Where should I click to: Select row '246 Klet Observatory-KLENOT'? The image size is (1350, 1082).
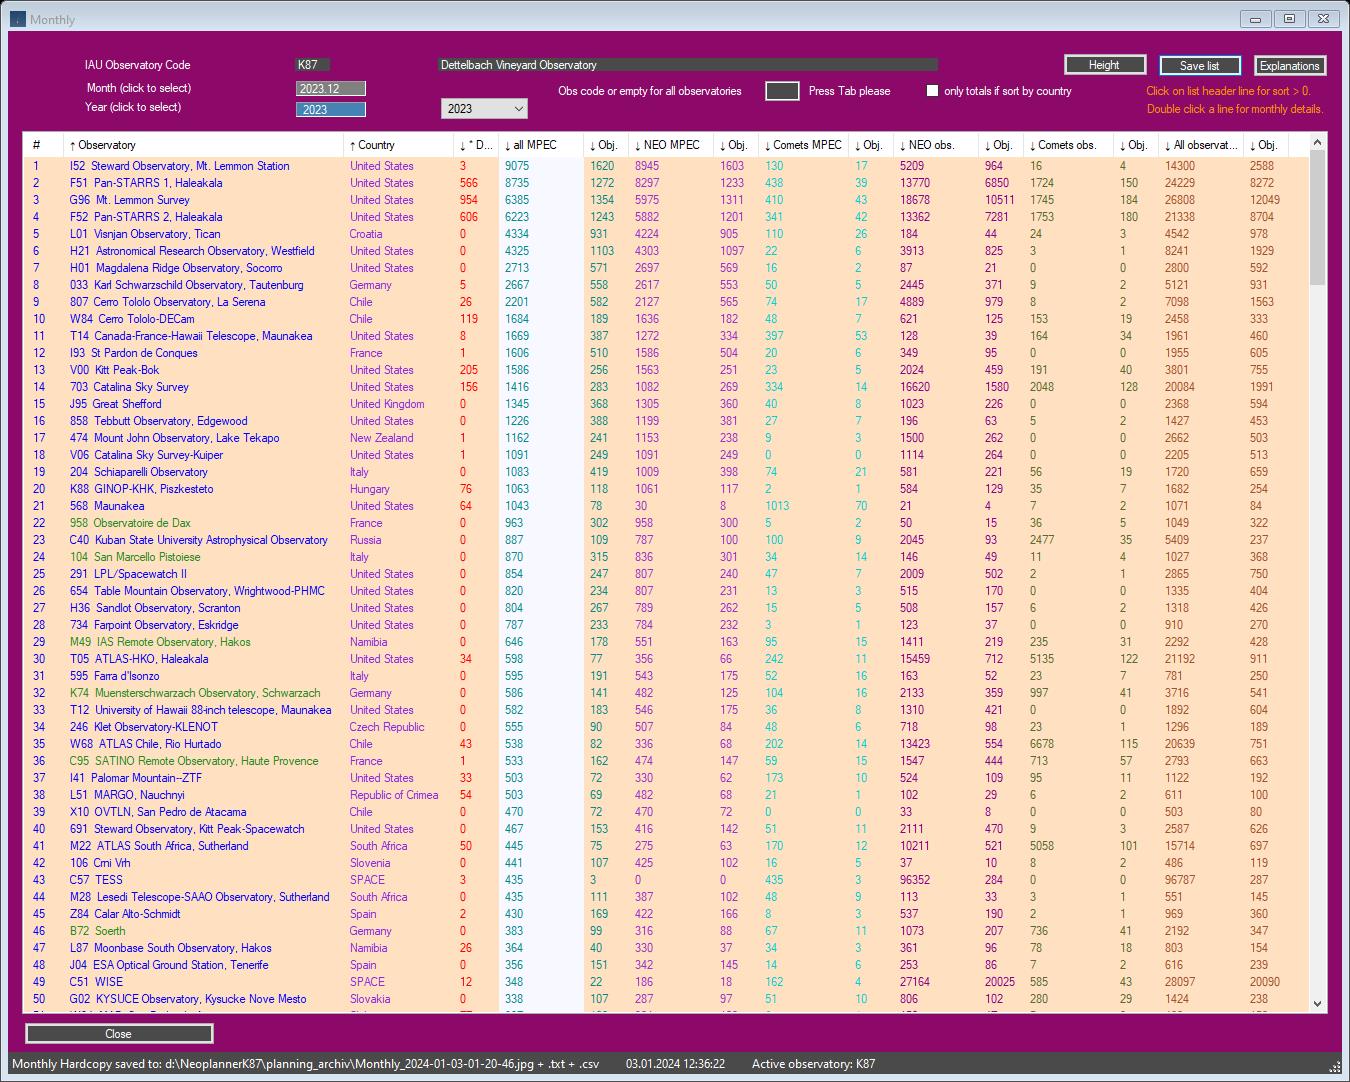[665, 727]
